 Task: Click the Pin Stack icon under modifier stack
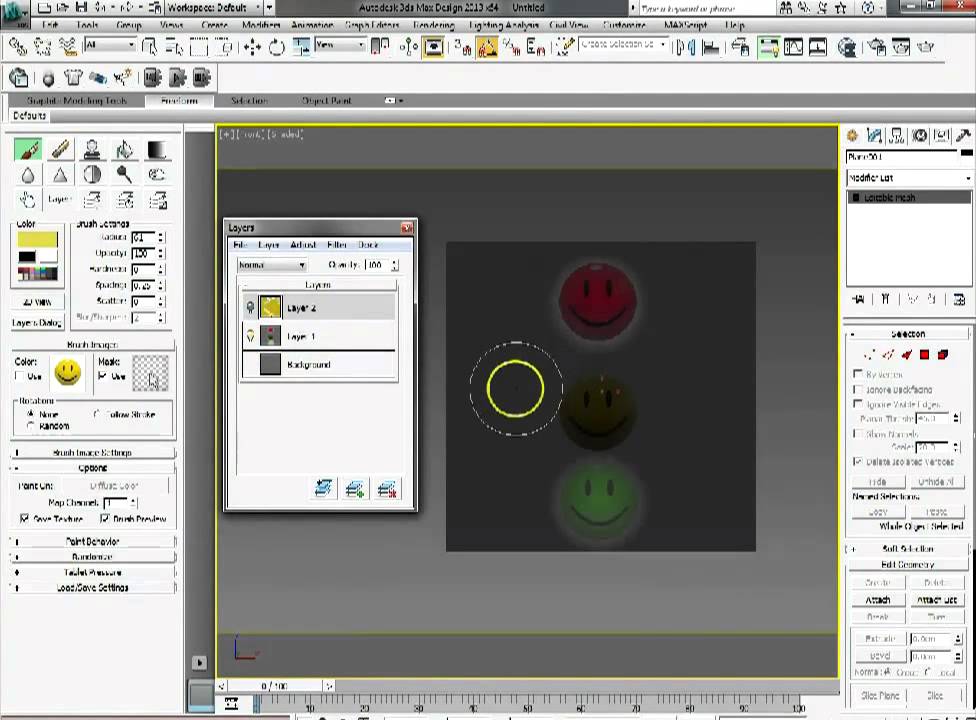(858, 299)
